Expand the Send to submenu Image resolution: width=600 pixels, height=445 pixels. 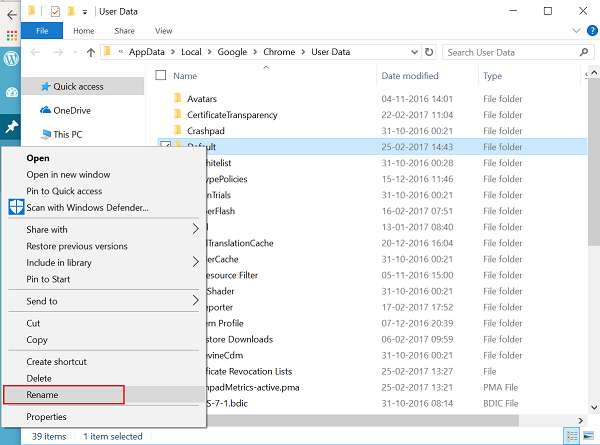196,300
